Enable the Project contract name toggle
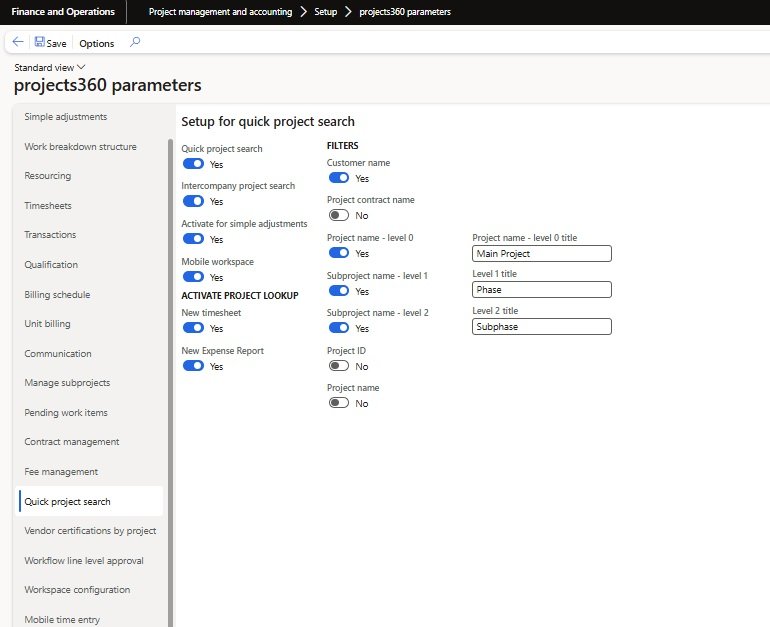770x627 pixels. pos(339,215)
